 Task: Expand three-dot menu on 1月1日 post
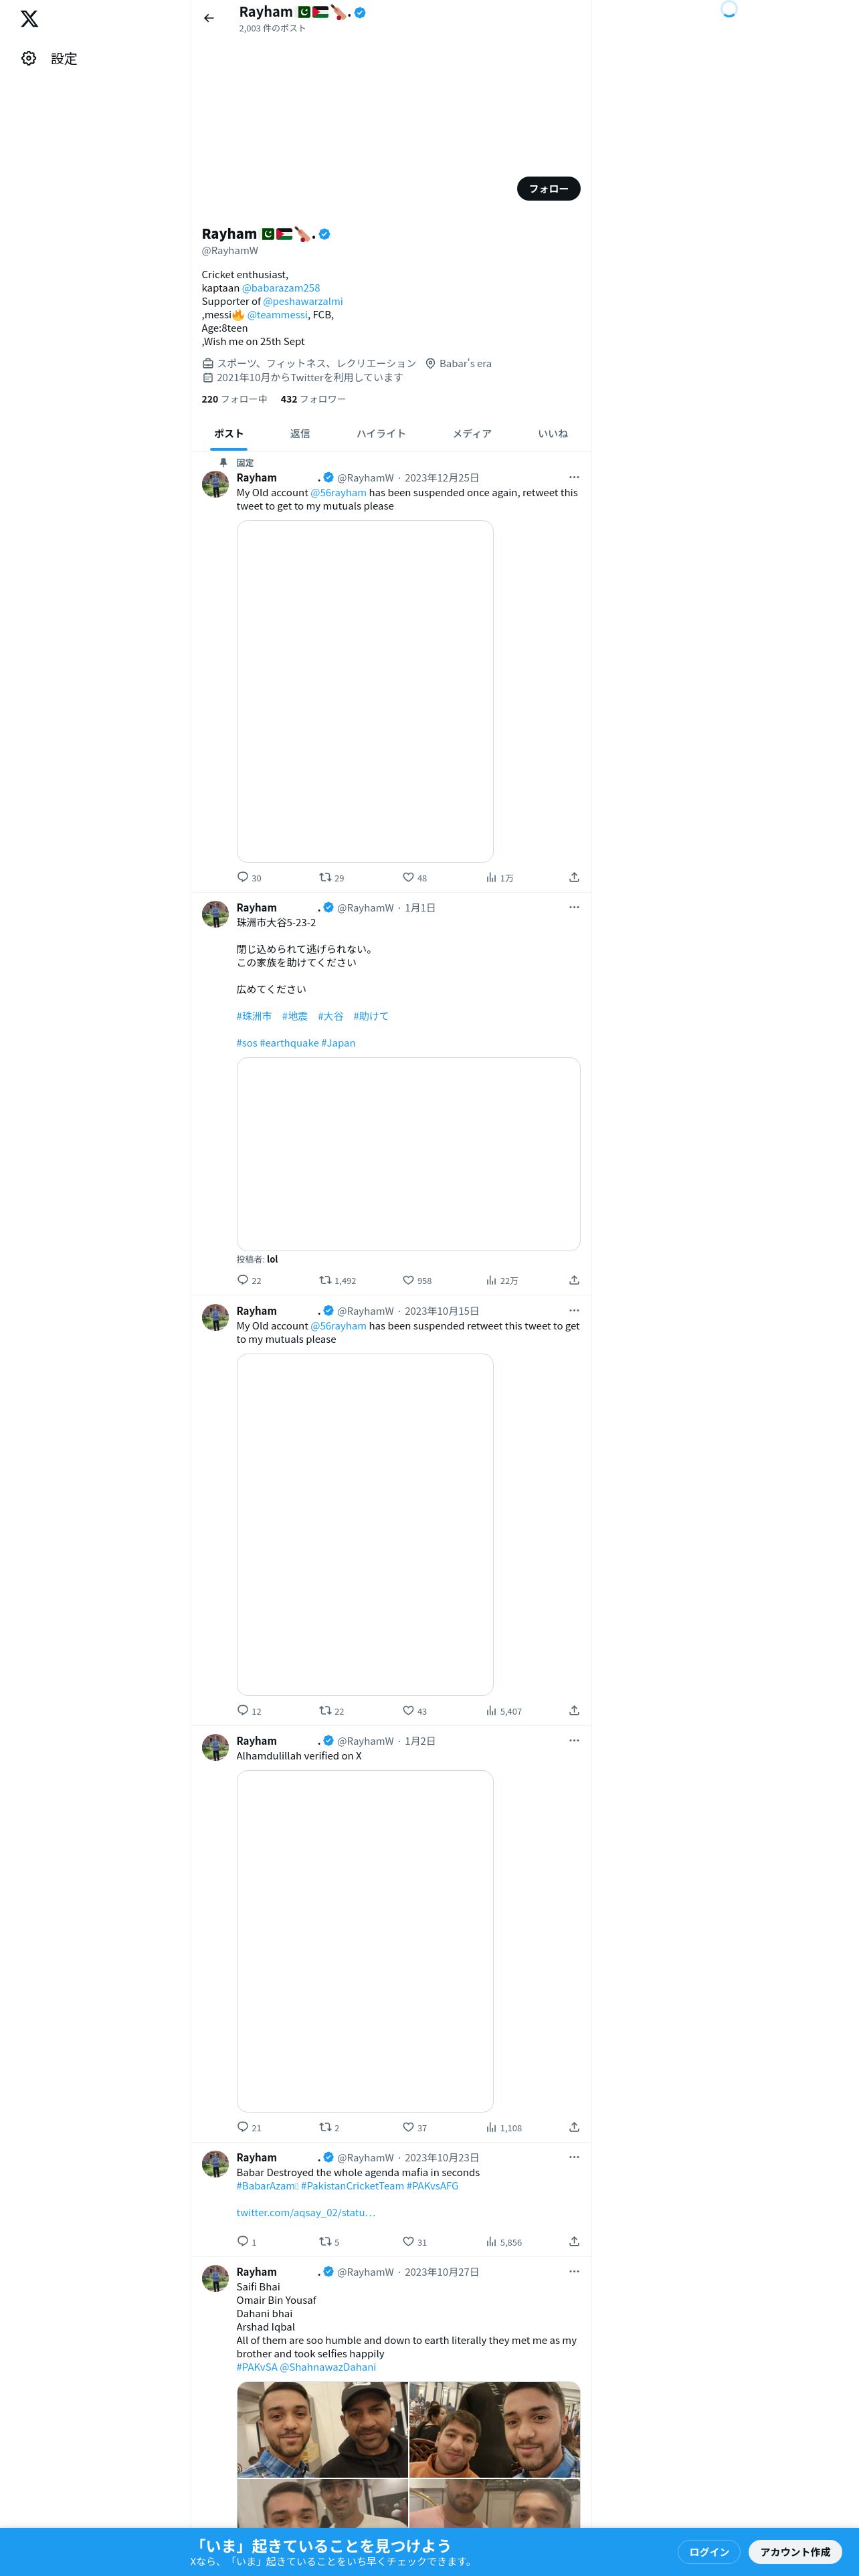(574, 907)
